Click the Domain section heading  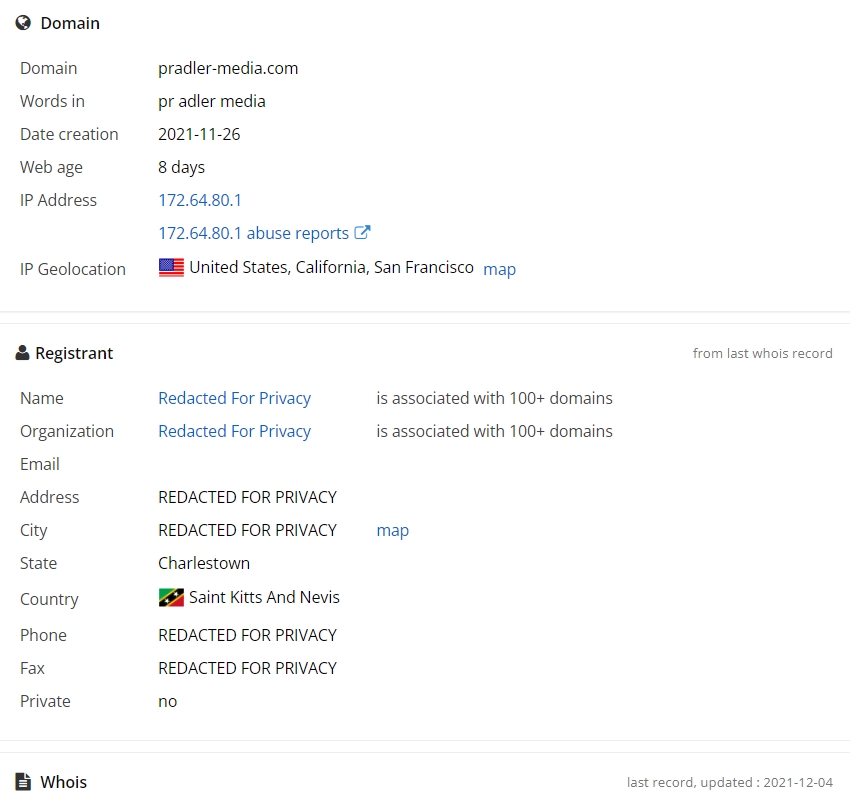[x=70, y=23]
